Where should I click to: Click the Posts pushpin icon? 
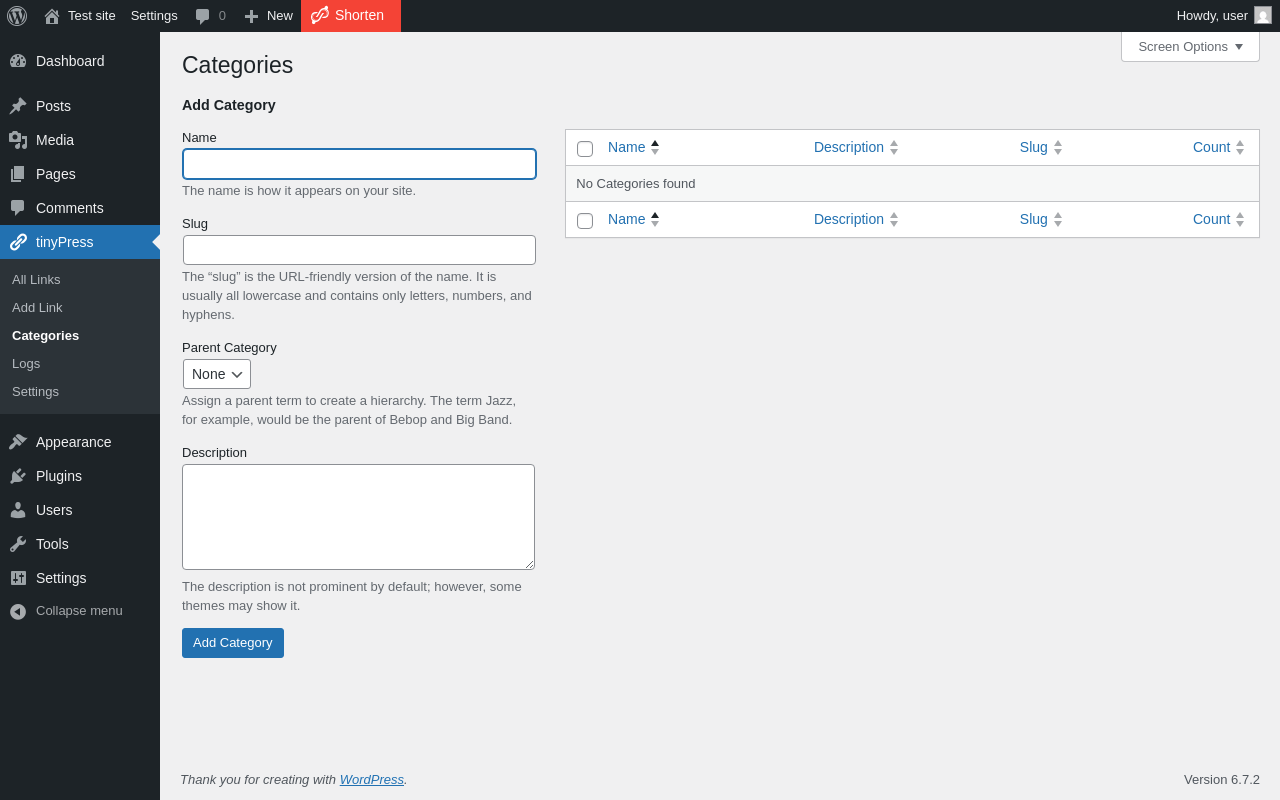tap(18, 106)
